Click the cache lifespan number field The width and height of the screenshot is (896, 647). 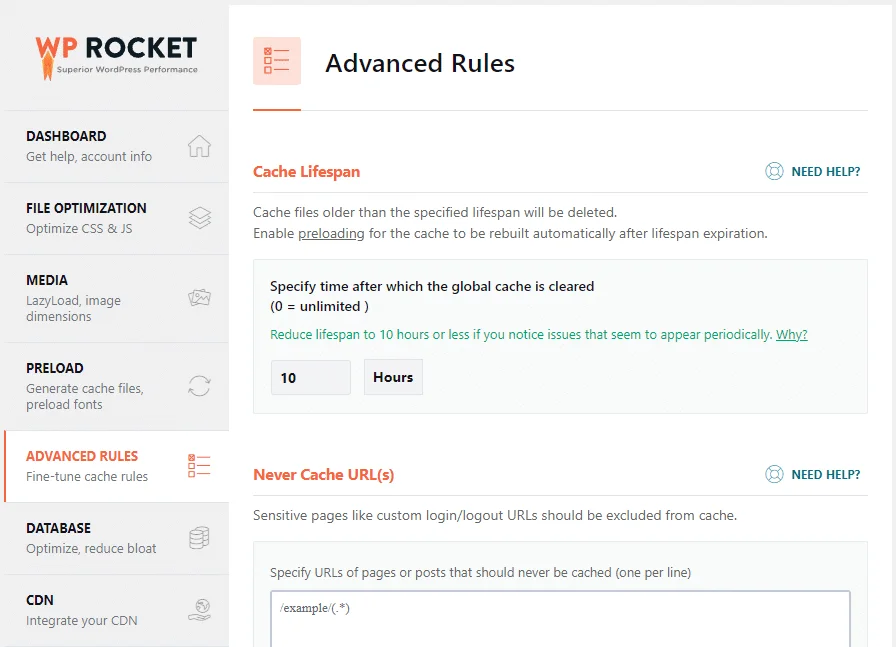pos(310,378)
